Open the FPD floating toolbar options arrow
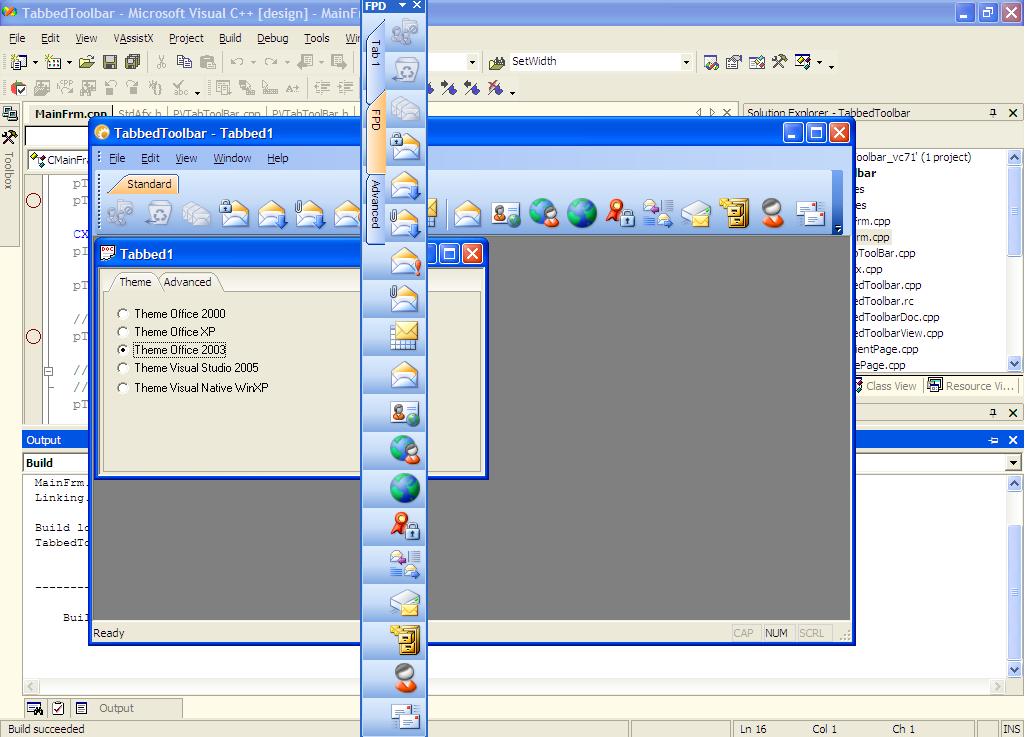 pos(402,6)
